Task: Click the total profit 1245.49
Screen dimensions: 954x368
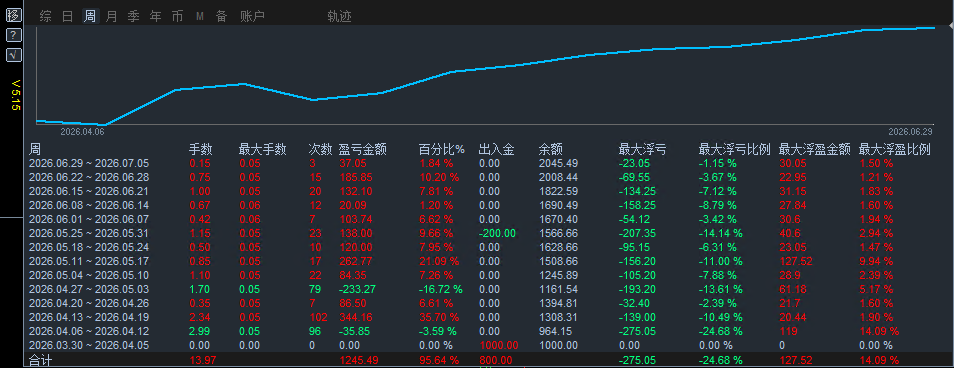Action: tap(358, 360)
